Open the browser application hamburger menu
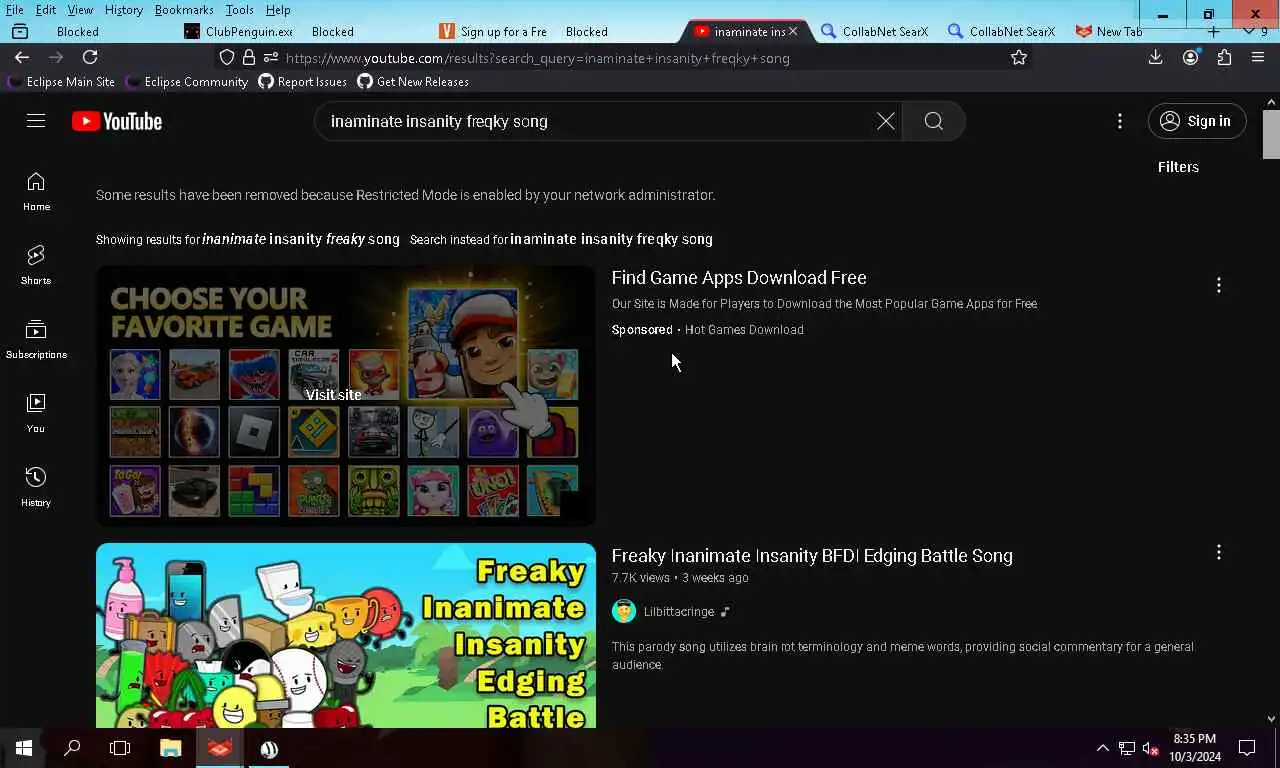The image size is (1280, 768). point(1258,58)
